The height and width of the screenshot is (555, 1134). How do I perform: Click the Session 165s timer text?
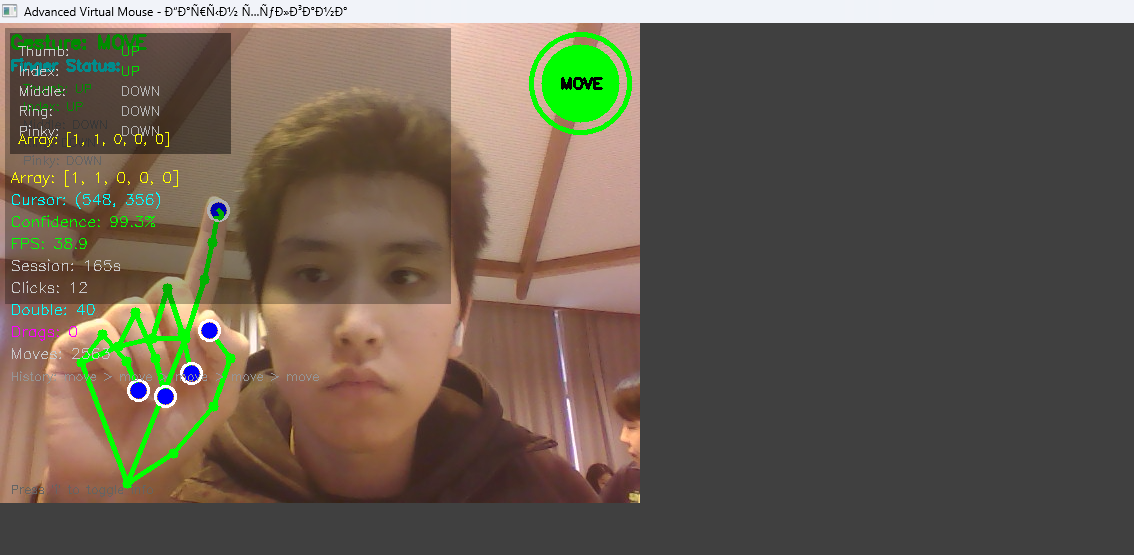click(x=65, y=266)
